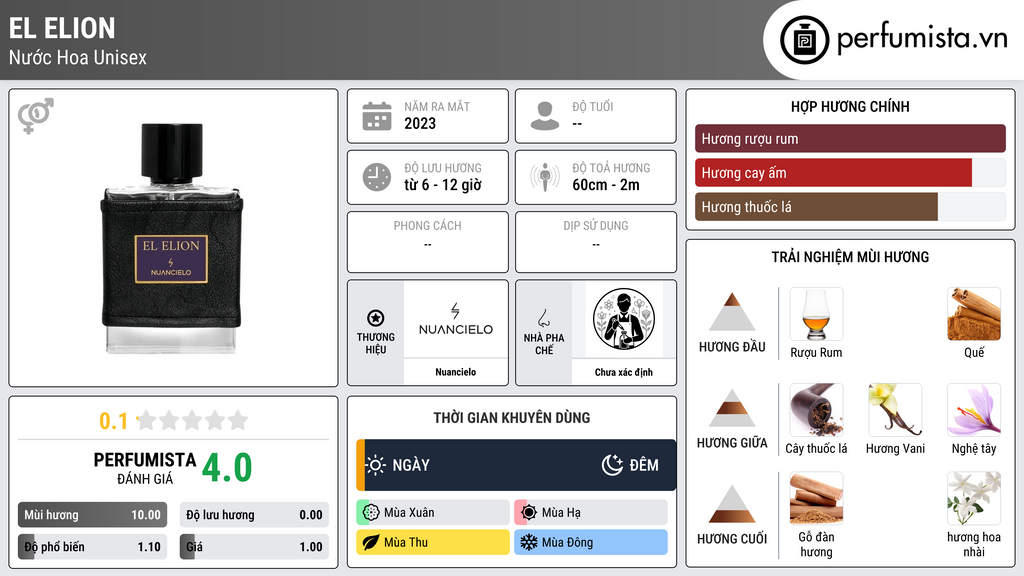Click the Cây thuốc lá note image
Image resolution: width=1024 pixels, height=576 pixels.
pyautogui.click(x=816, y=410)
